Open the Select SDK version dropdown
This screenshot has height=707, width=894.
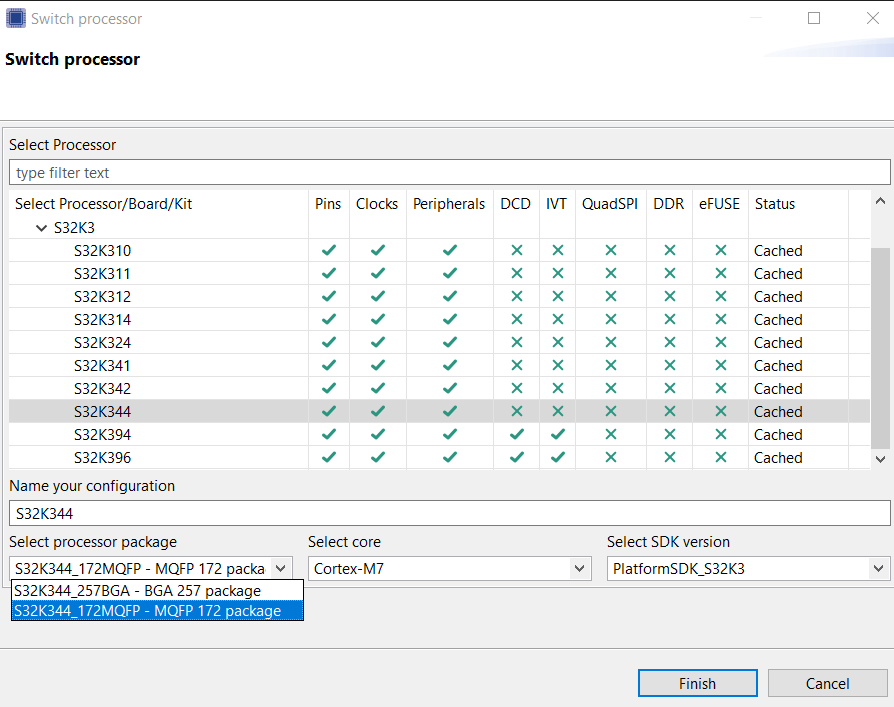coord(879,569)
